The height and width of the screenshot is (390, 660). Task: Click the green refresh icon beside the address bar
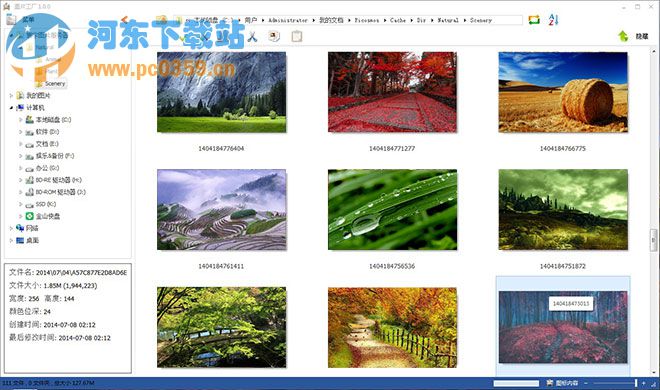coord(534,19)
